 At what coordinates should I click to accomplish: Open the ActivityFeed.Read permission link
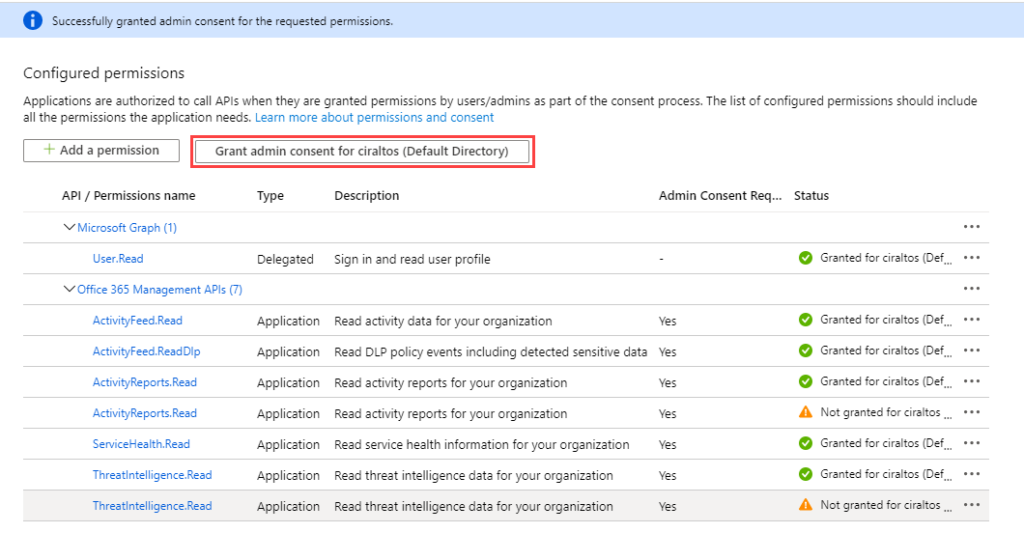[x=137, y=320]
